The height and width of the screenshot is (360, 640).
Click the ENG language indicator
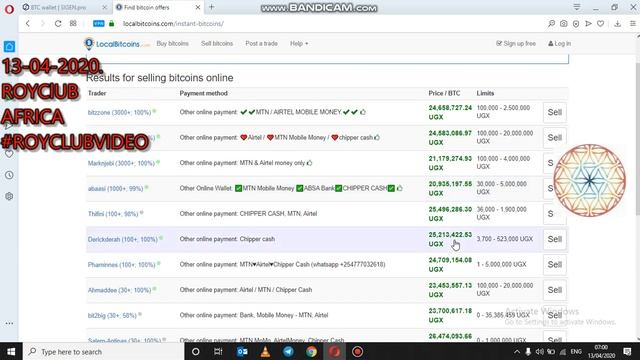coord(576,351)
